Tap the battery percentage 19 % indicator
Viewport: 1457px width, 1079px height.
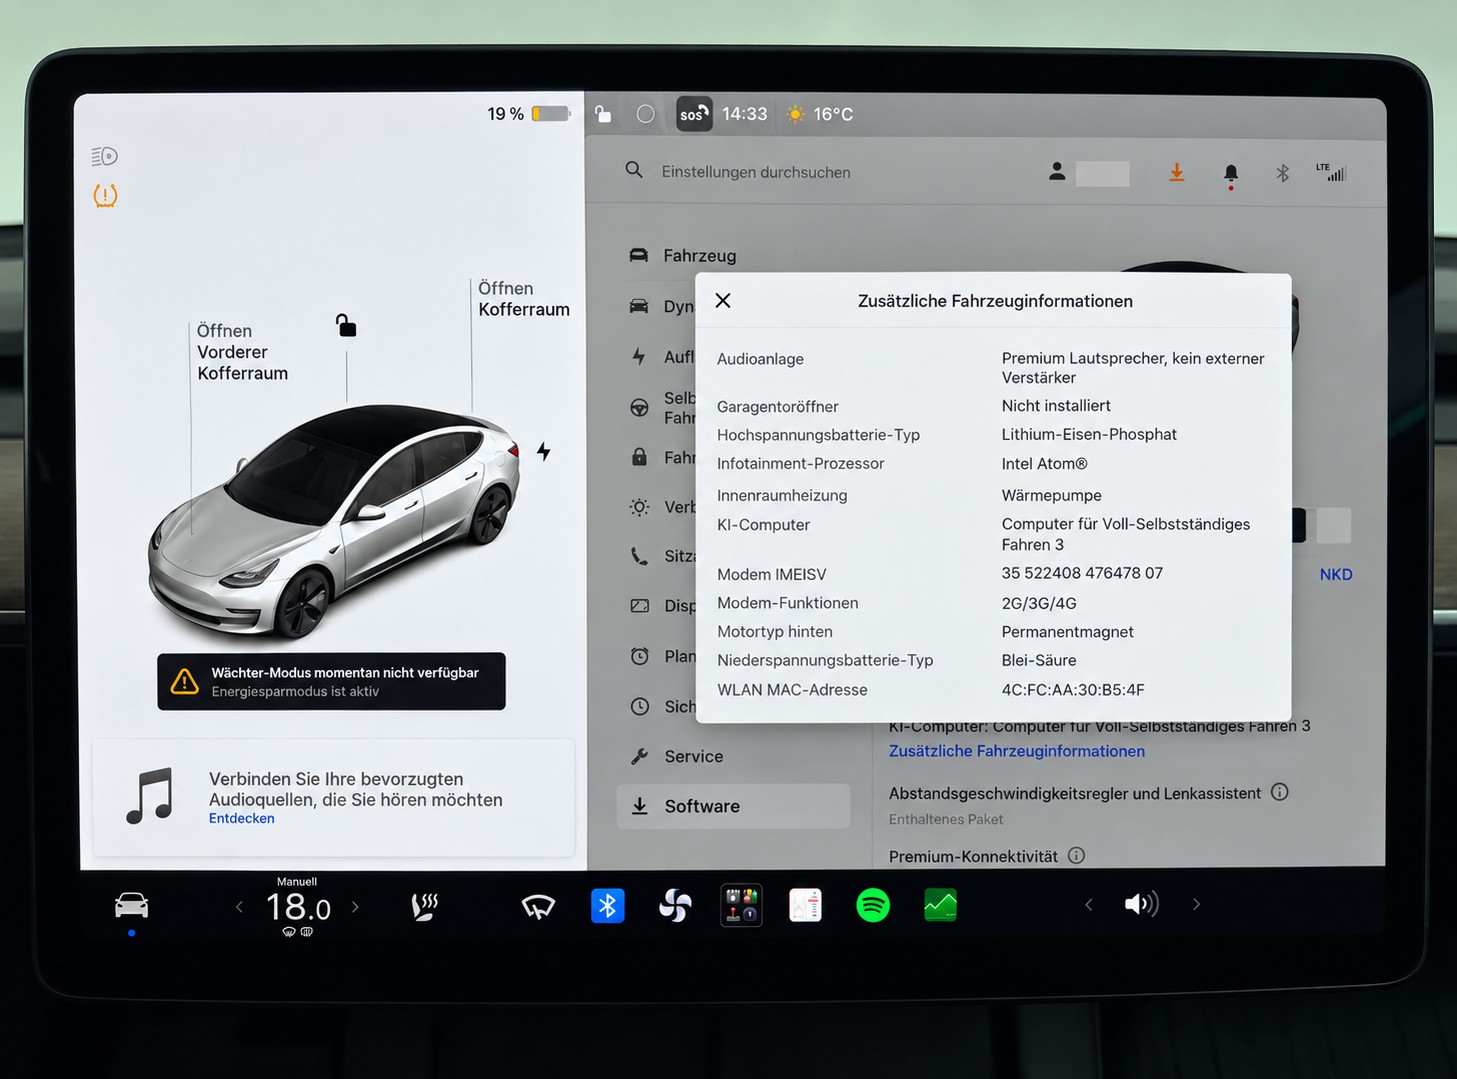click(529, 114)
